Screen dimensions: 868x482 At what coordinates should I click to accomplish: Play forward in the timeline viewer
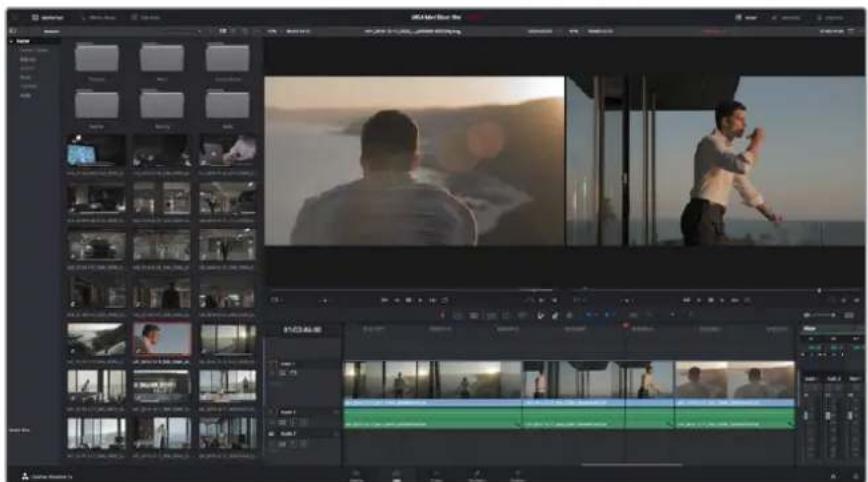coord(722,300)
